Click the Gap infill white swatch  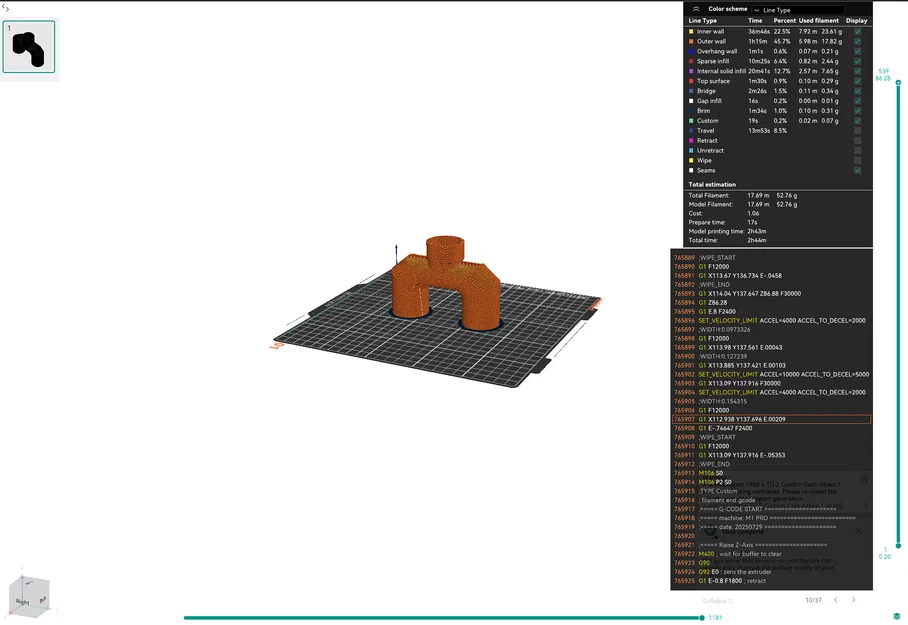[691, 101]
